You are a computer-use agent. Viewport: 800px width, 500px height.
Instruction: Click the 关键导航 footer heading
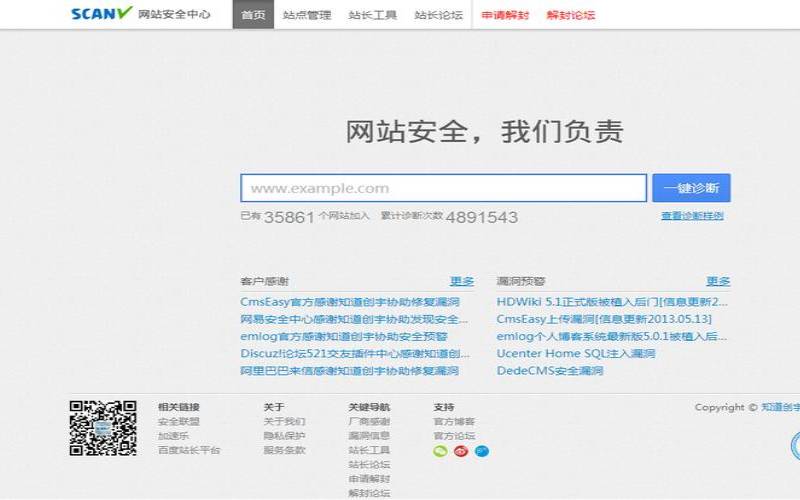pyautogui.click(x=369, y=407)
